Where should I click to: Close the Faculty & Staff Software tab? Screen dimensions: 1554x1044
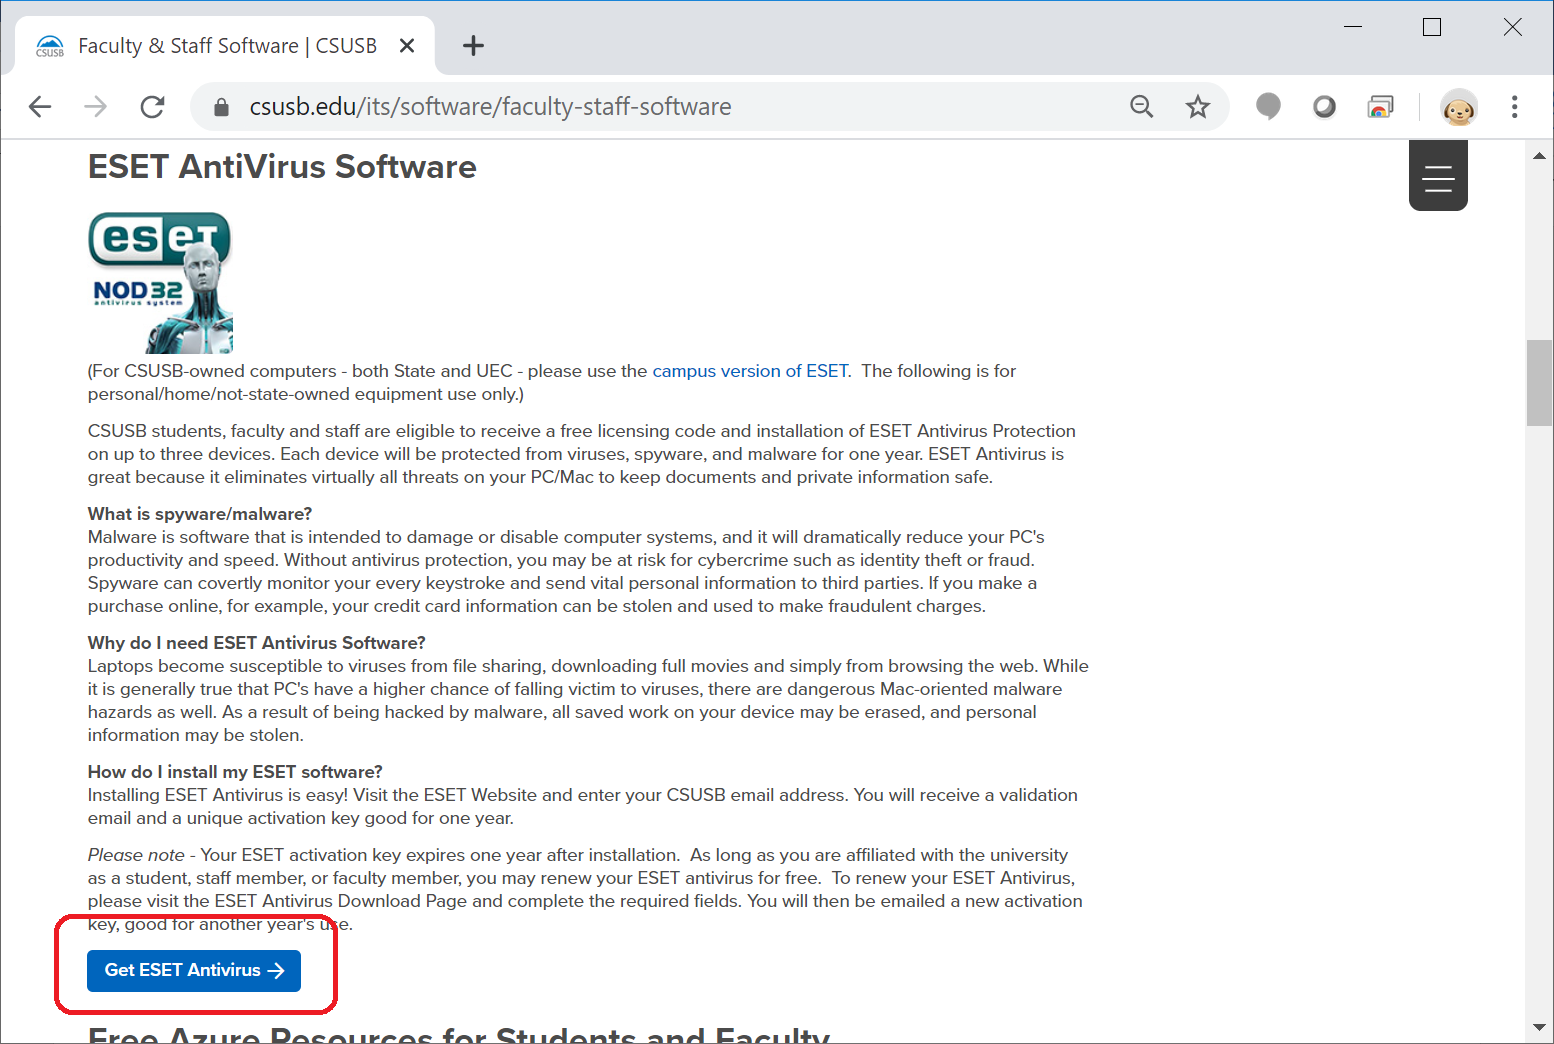(407, 46)
